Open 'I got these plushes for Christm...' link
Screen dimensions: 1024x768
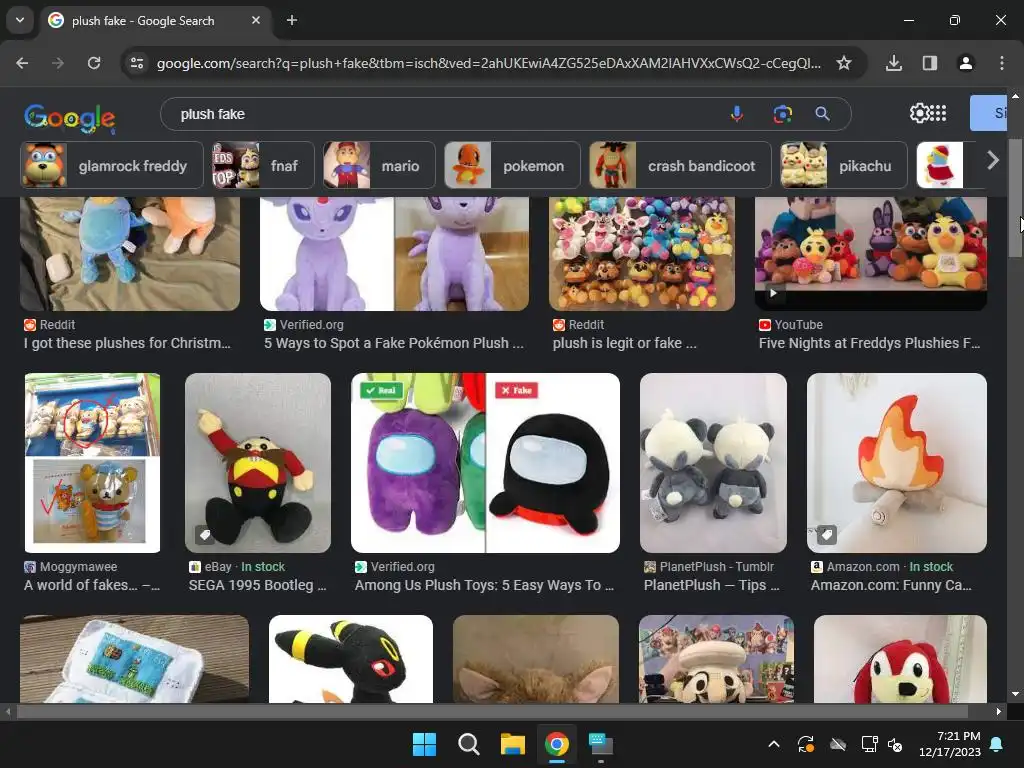(x=127, y=343)
